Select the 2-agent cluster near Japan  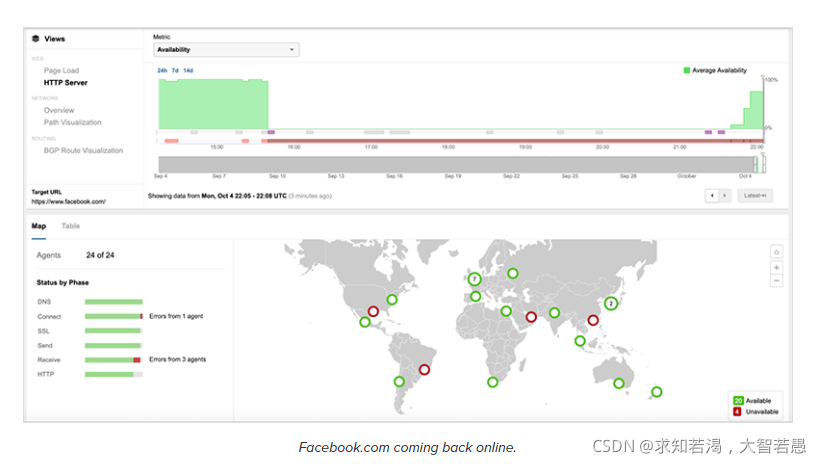611,304
